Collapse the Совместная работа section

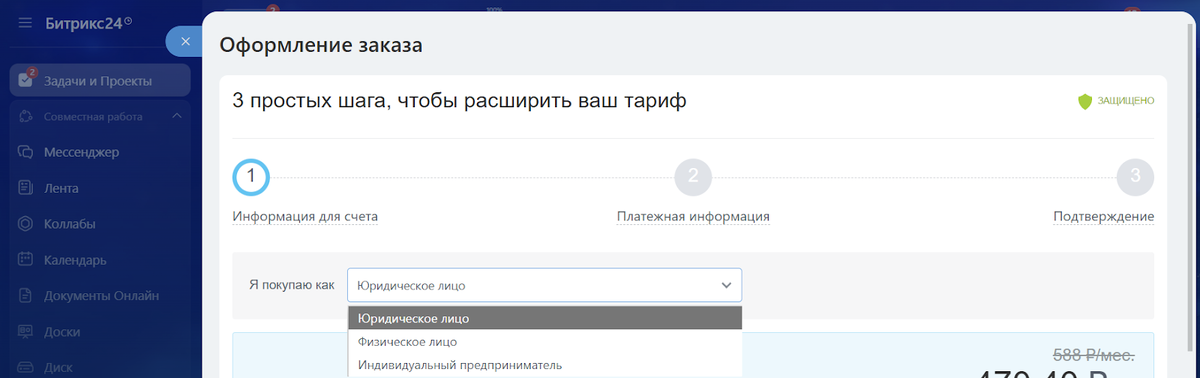point(177,117)
